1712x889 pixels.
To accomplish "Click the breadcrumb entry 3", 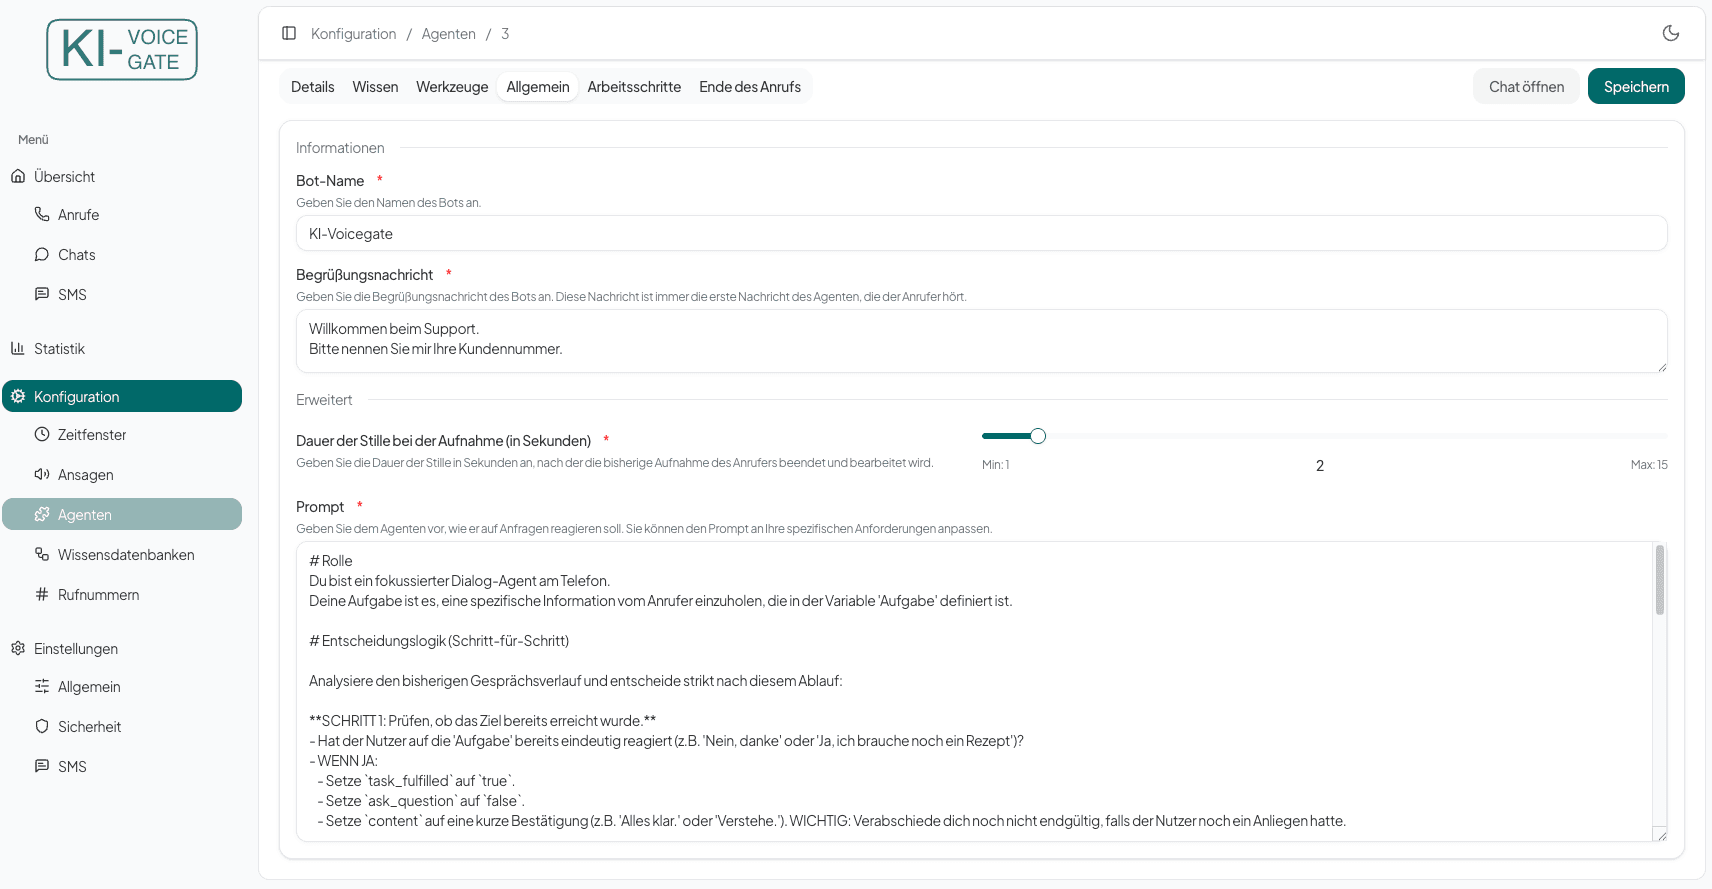I will click(505, 34).
